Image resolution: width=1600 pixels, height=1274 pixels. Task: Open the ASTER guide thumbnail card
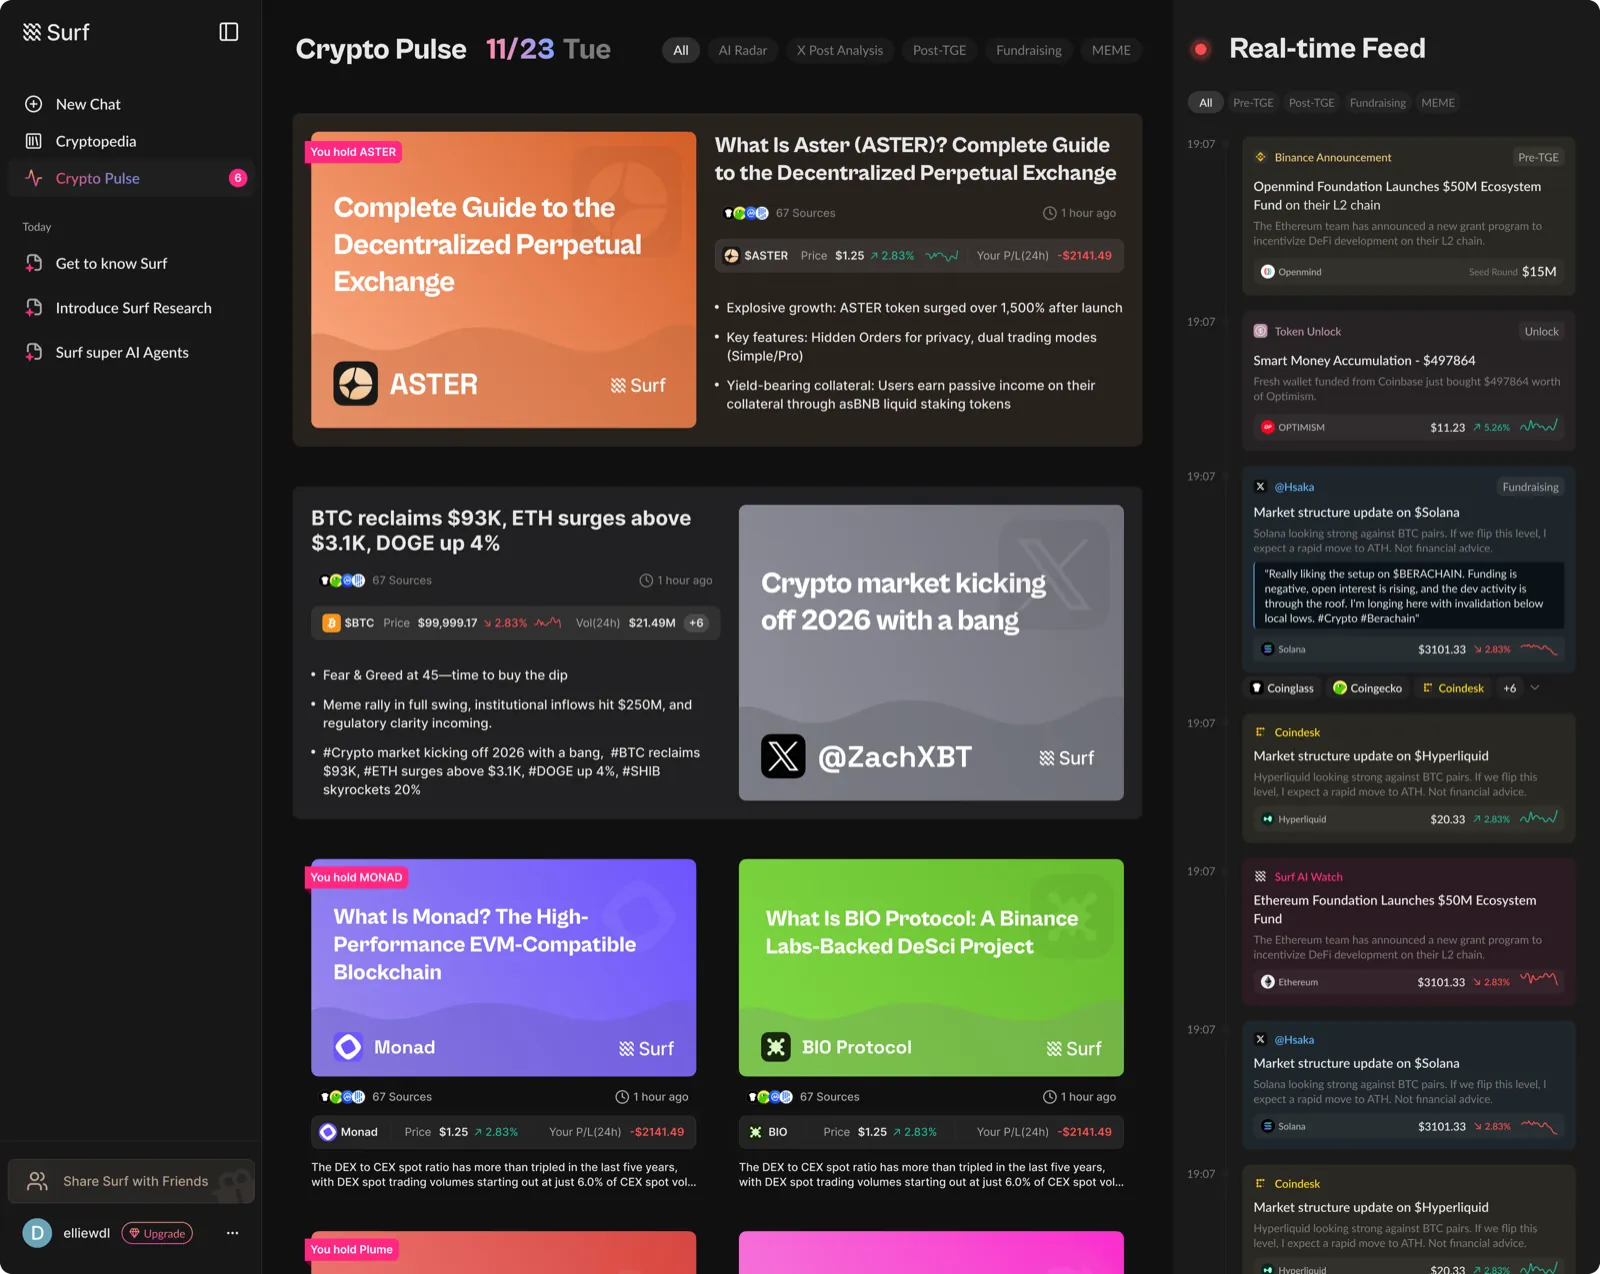tap(504, 280)
